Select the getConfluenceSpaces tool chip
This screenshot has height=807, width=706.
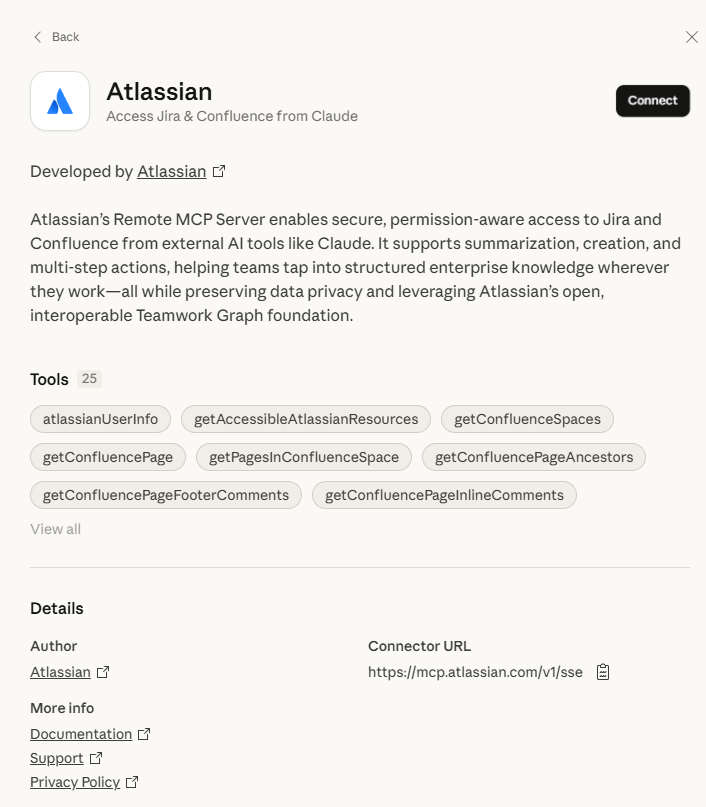tap(527, 419)
